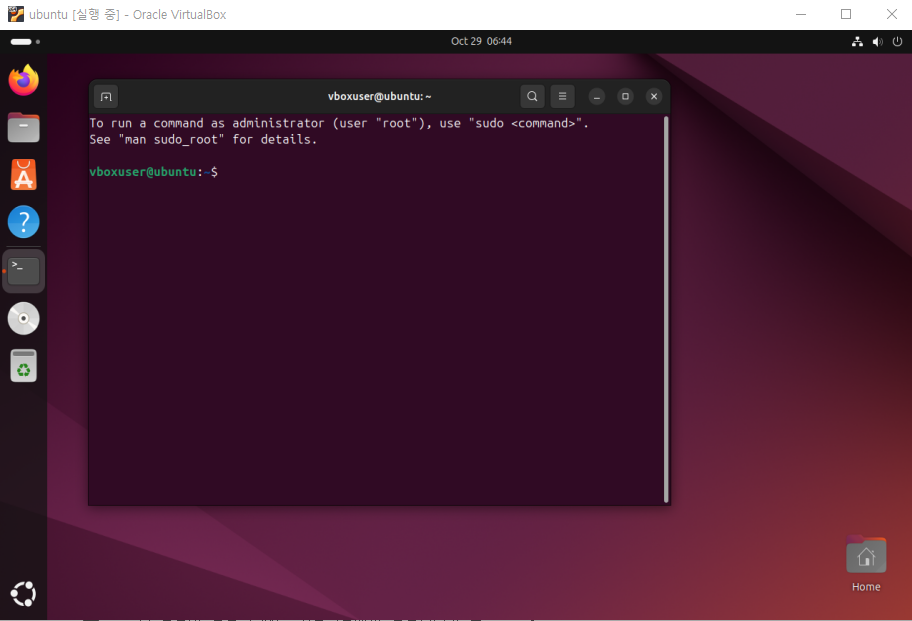This screenshot has width=912, height=621.
Task: Click the network status icon in top bar
Action: coord(857,41)
